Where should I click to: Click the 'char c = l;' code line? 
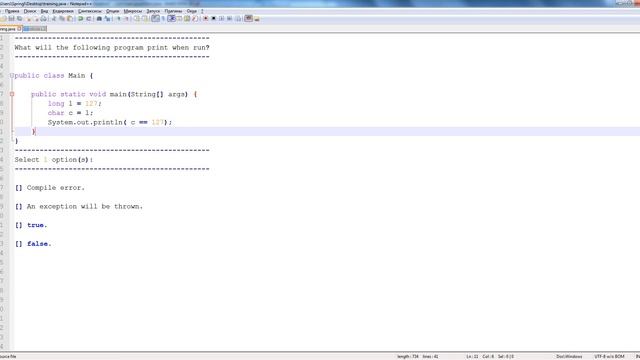(70, 113)
